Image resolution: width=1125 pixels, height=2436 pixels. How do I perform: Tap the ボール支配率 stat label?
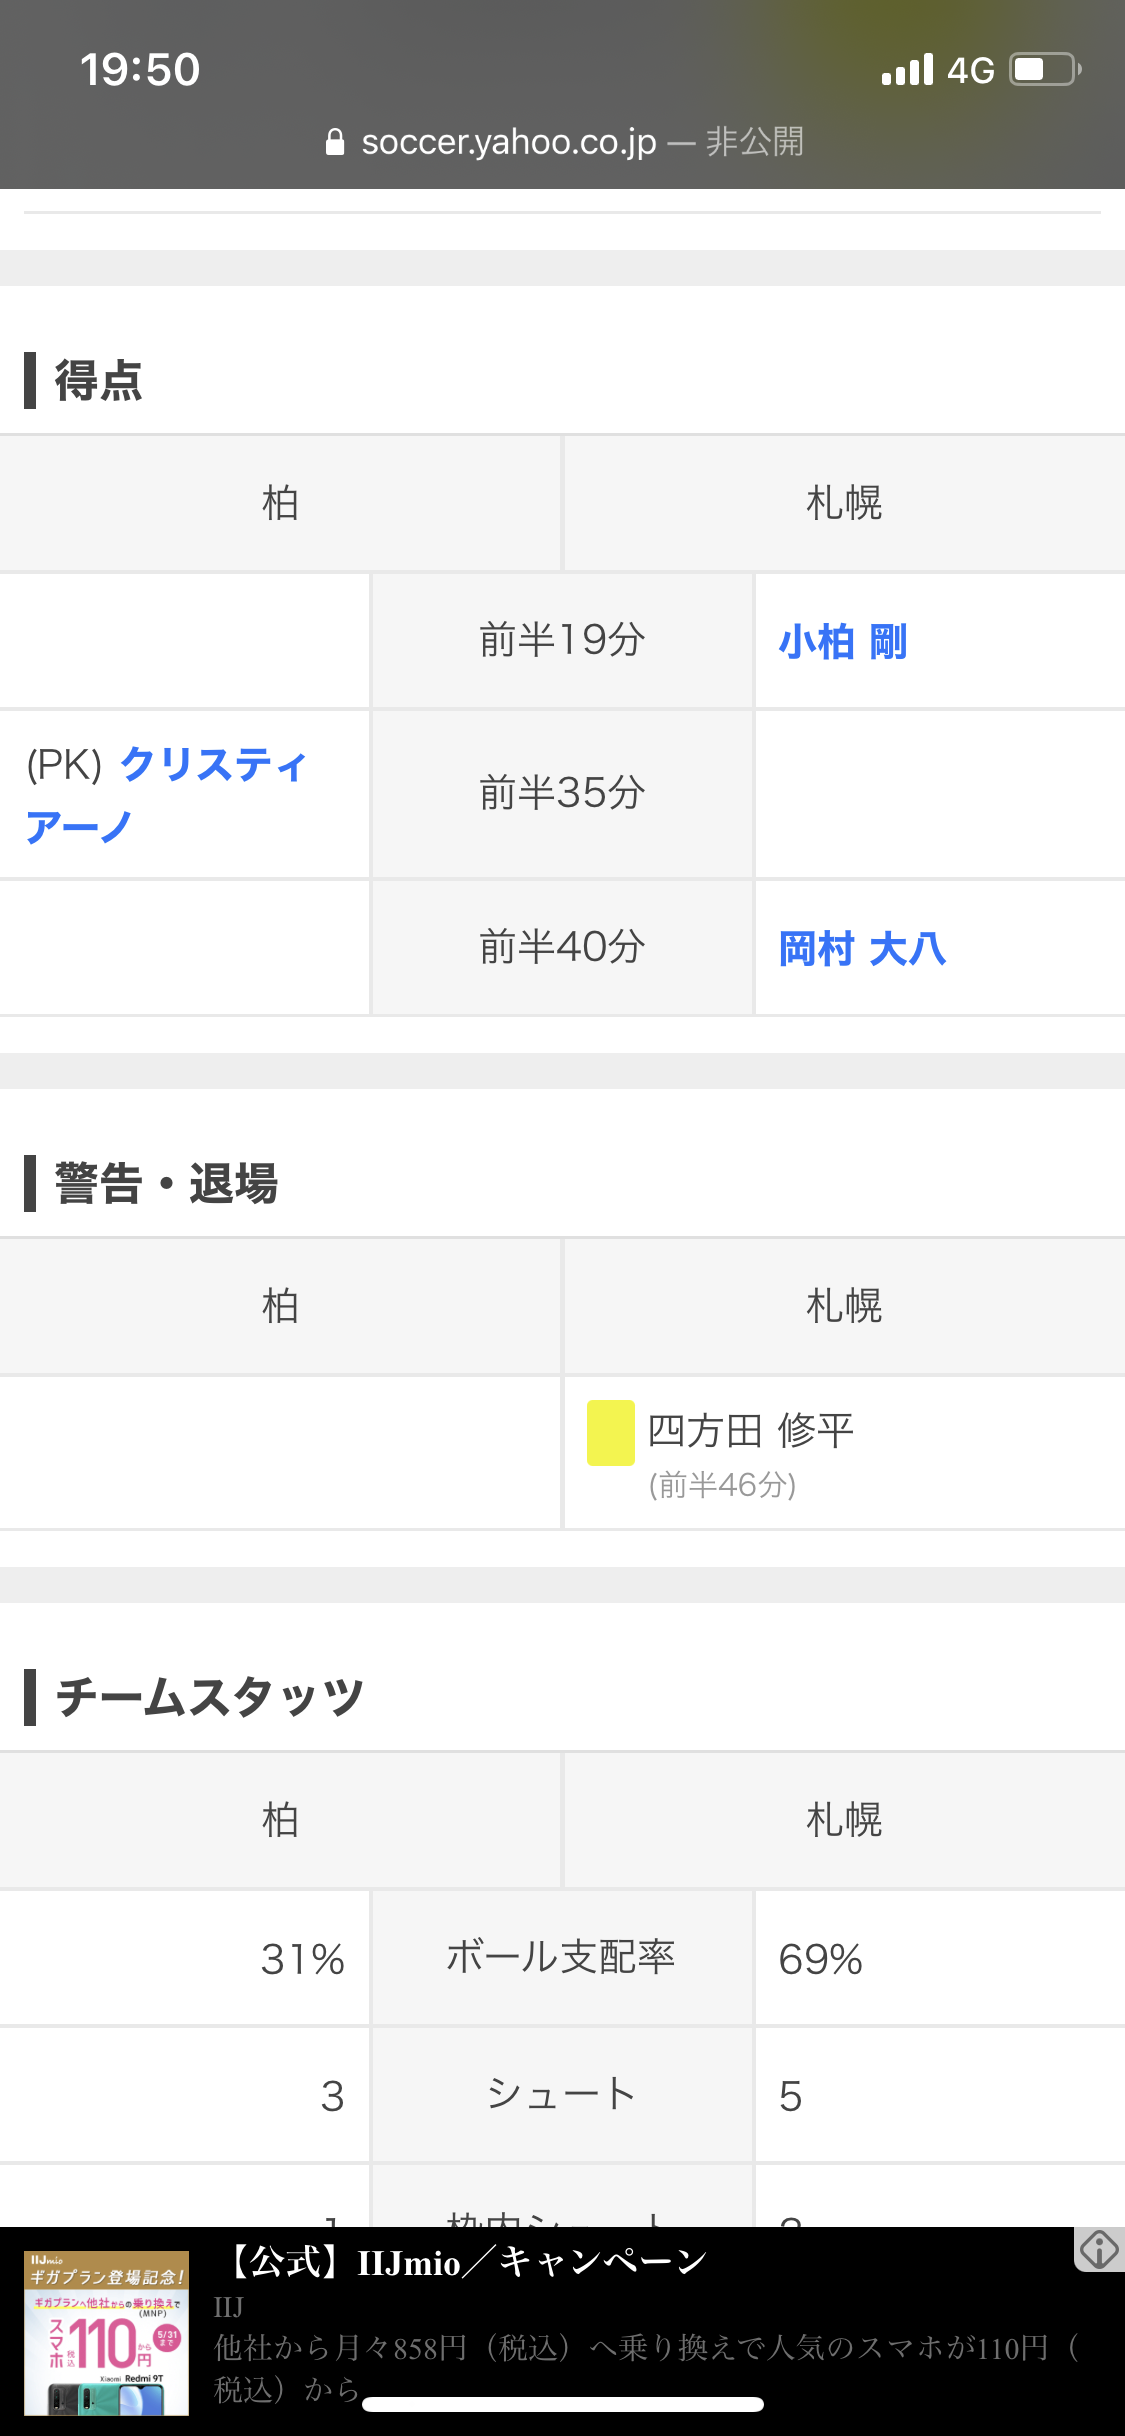pos(561,1957)
